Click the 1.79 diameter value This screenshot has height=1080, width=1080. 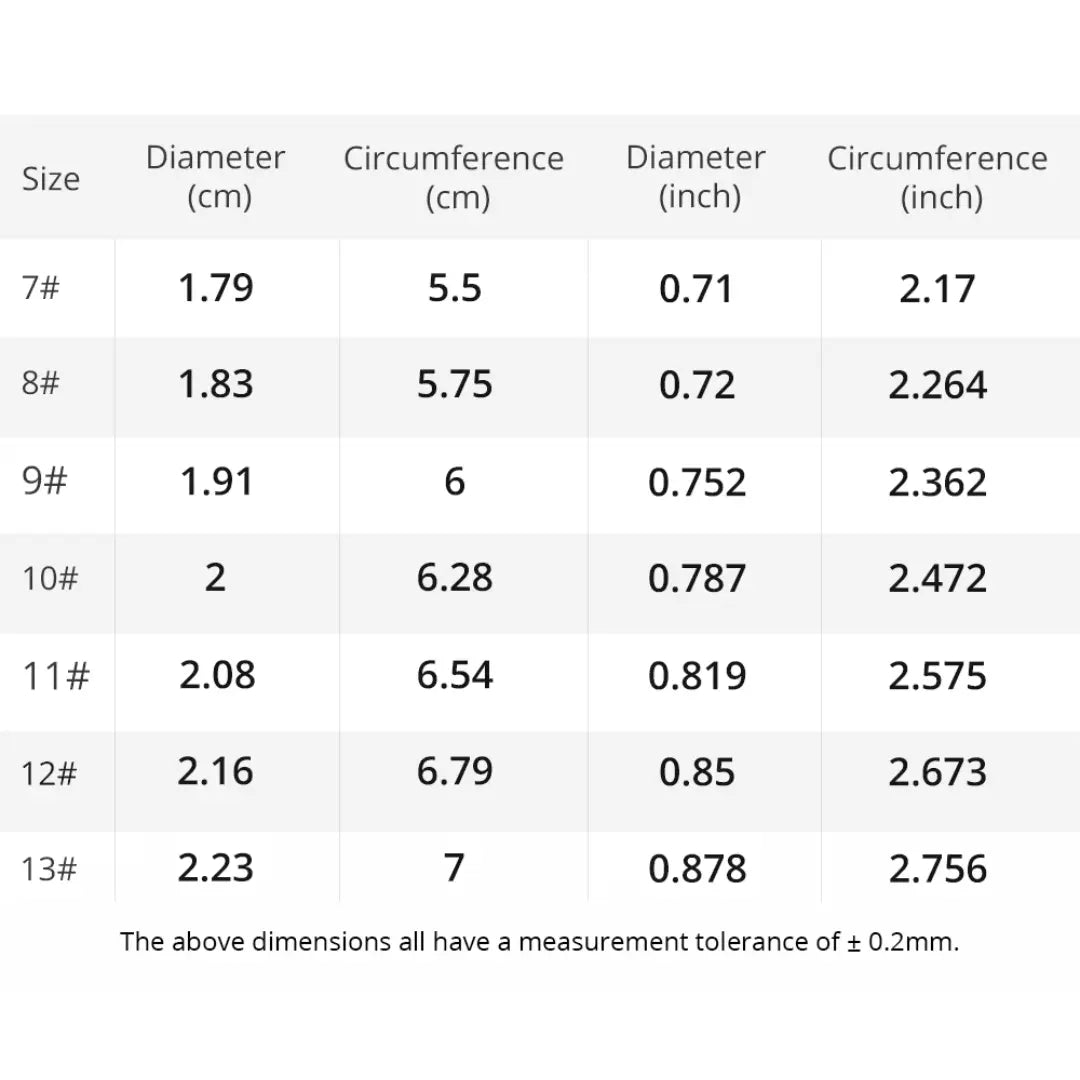tap(216, 288)
